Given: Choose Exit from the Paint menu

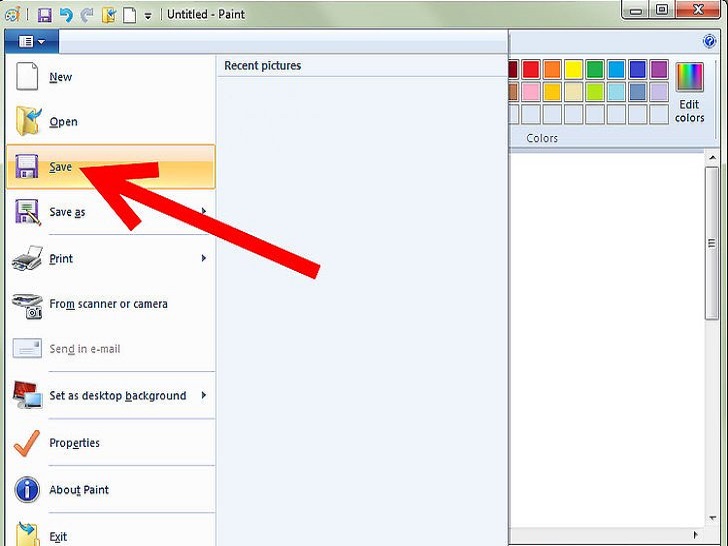Looking at the screenshot, I should point(110,534).
